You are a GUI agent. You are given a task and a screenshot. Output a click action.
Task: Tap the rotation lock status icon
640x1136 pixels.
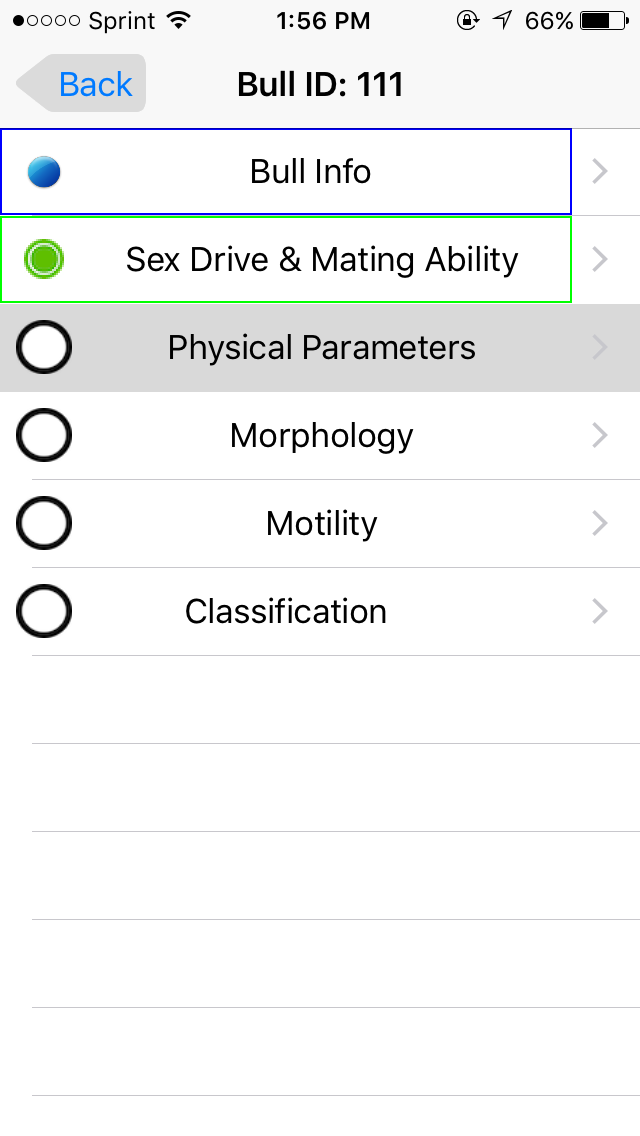click(467, 21)
